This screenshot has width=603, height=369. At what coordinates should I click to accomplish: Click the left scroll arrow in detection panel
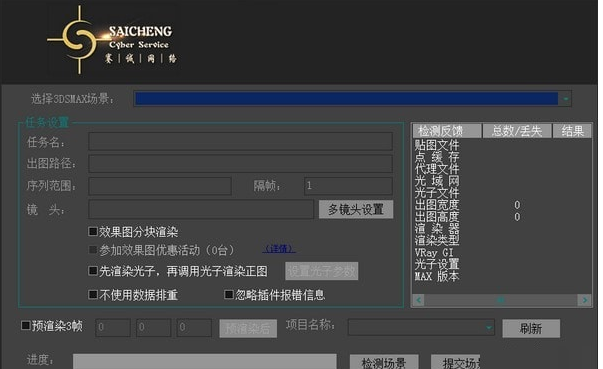click(419, 300)
